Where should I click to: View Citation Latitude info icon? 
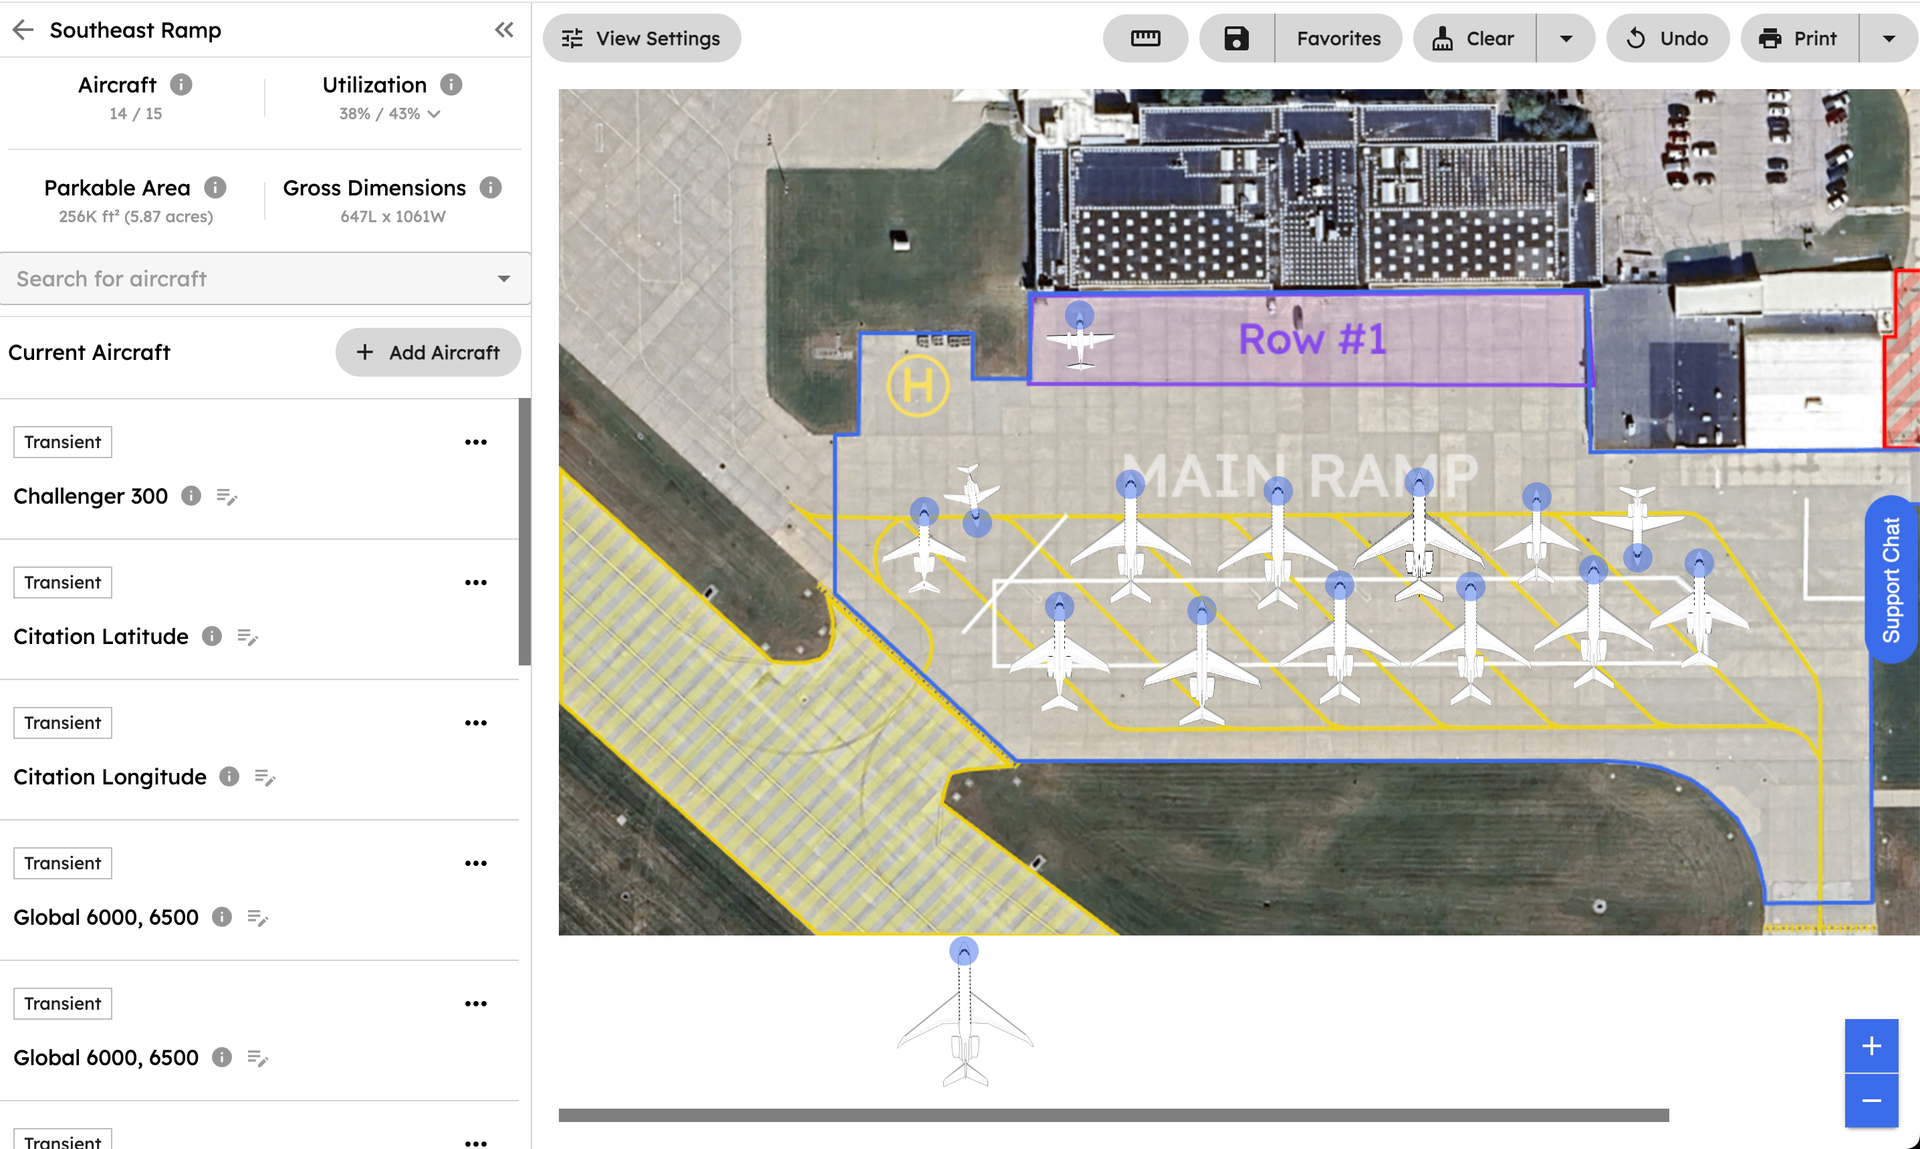[x=212, y=636]
